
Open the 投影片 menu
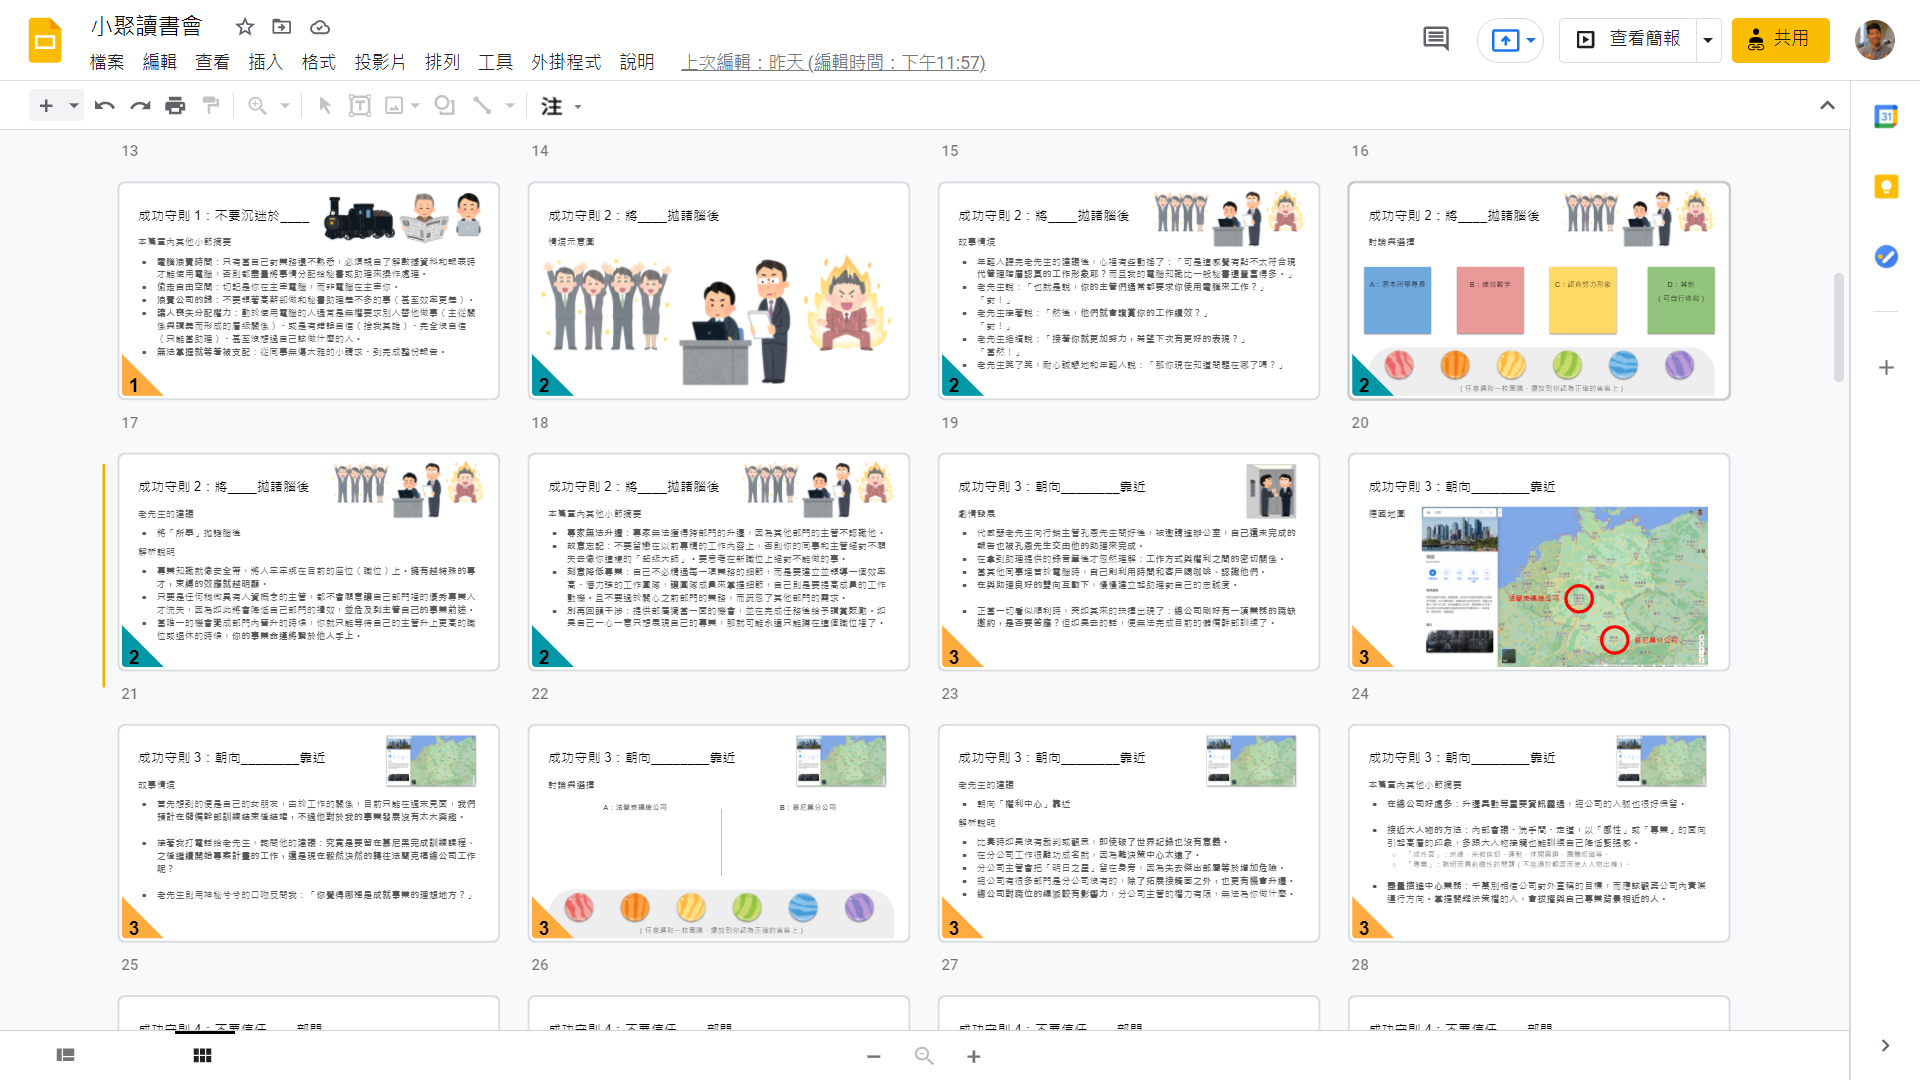pos(380,62)
